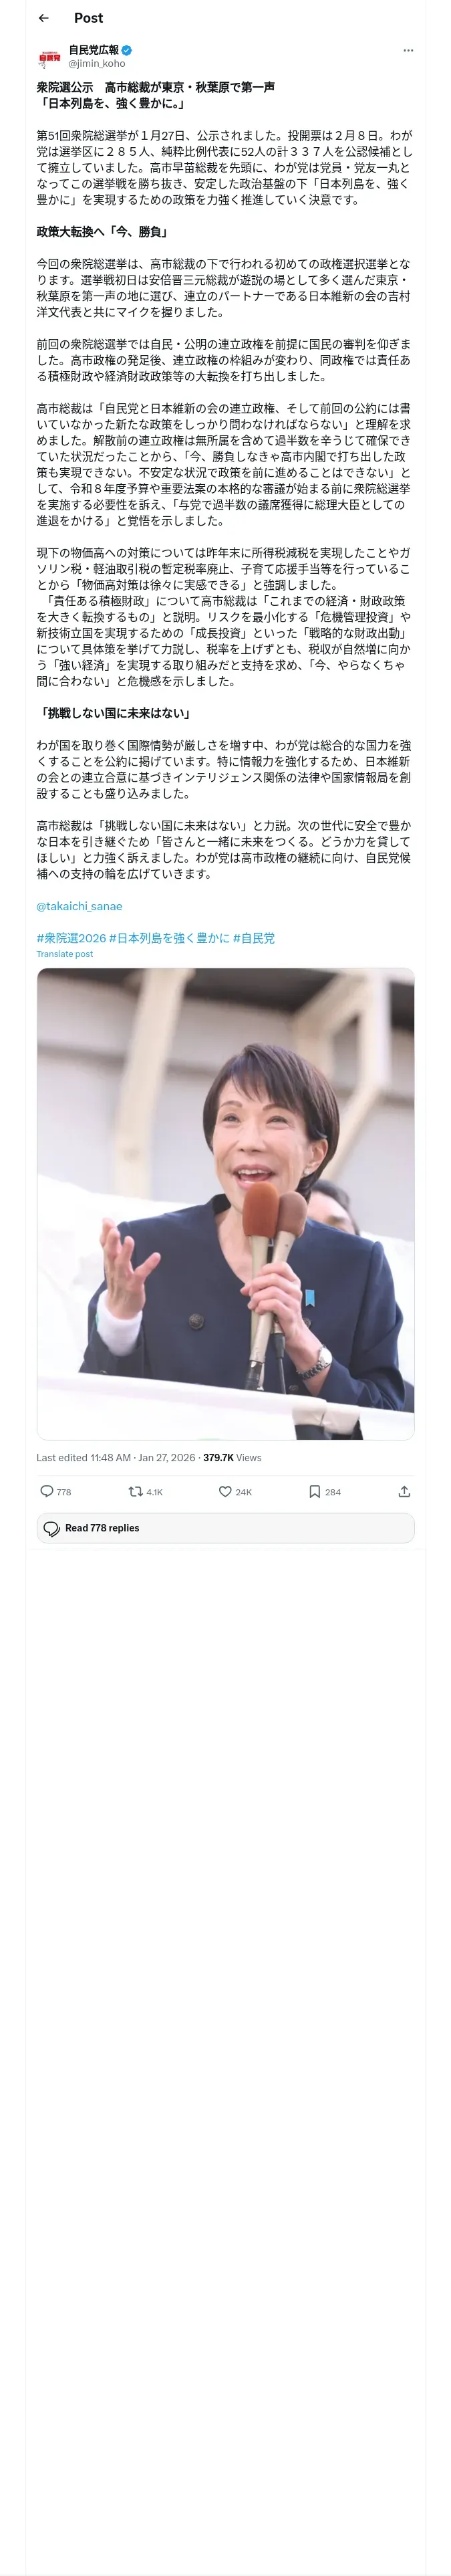This screenshot has height=2576, width=451.
Task: Open the @takaichi_sanae mention link
Action: (x=79, y=906)
